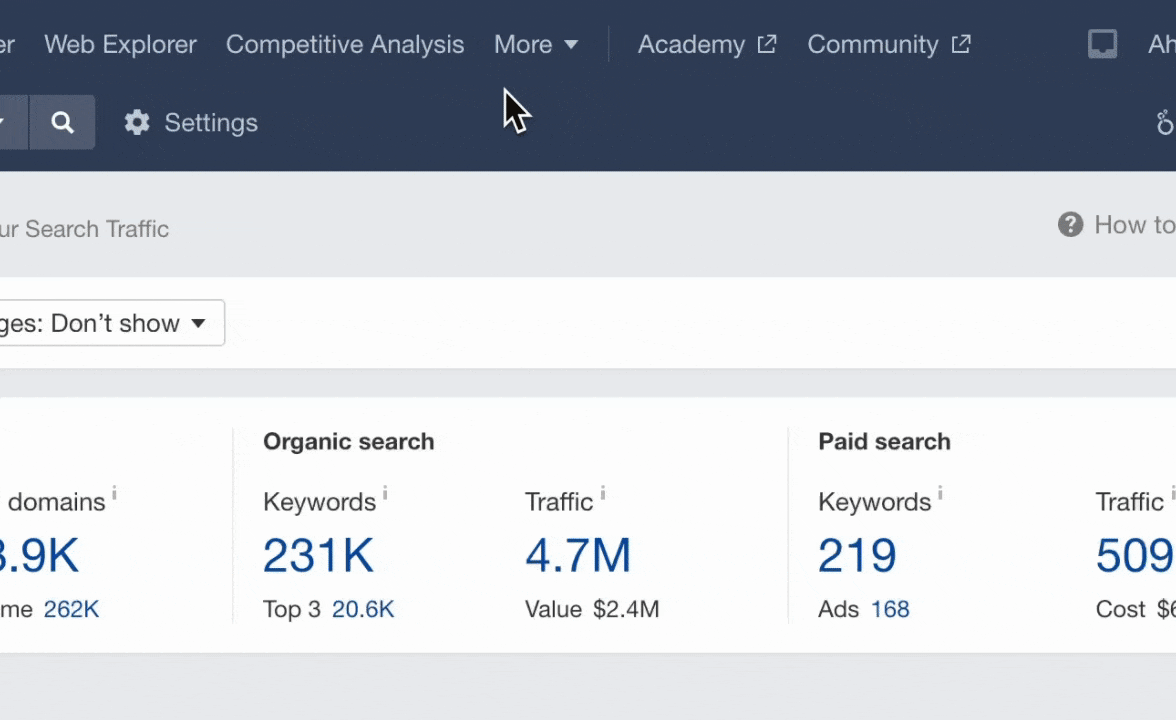This screenshot has height=720, width=1176.
Task: Click the 219 paid keywords number
Action: (x=857, y=556)
